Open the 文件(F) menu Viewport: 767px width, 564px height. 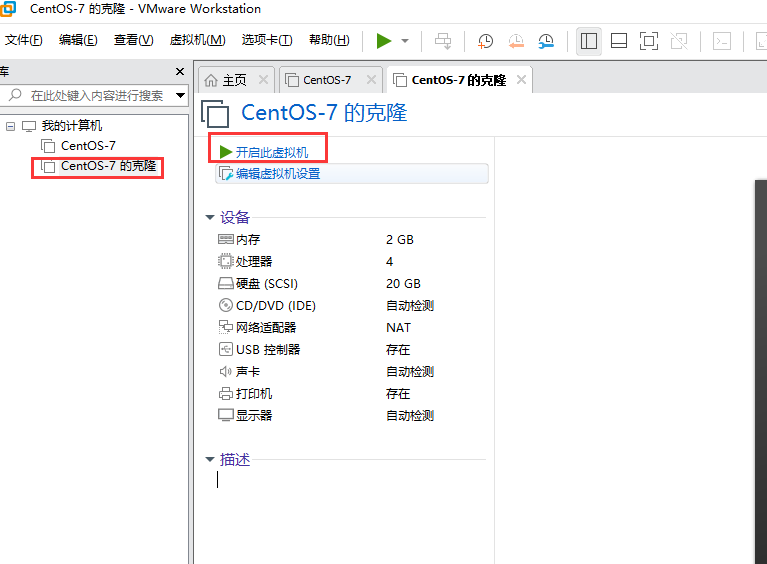[23, 40]
